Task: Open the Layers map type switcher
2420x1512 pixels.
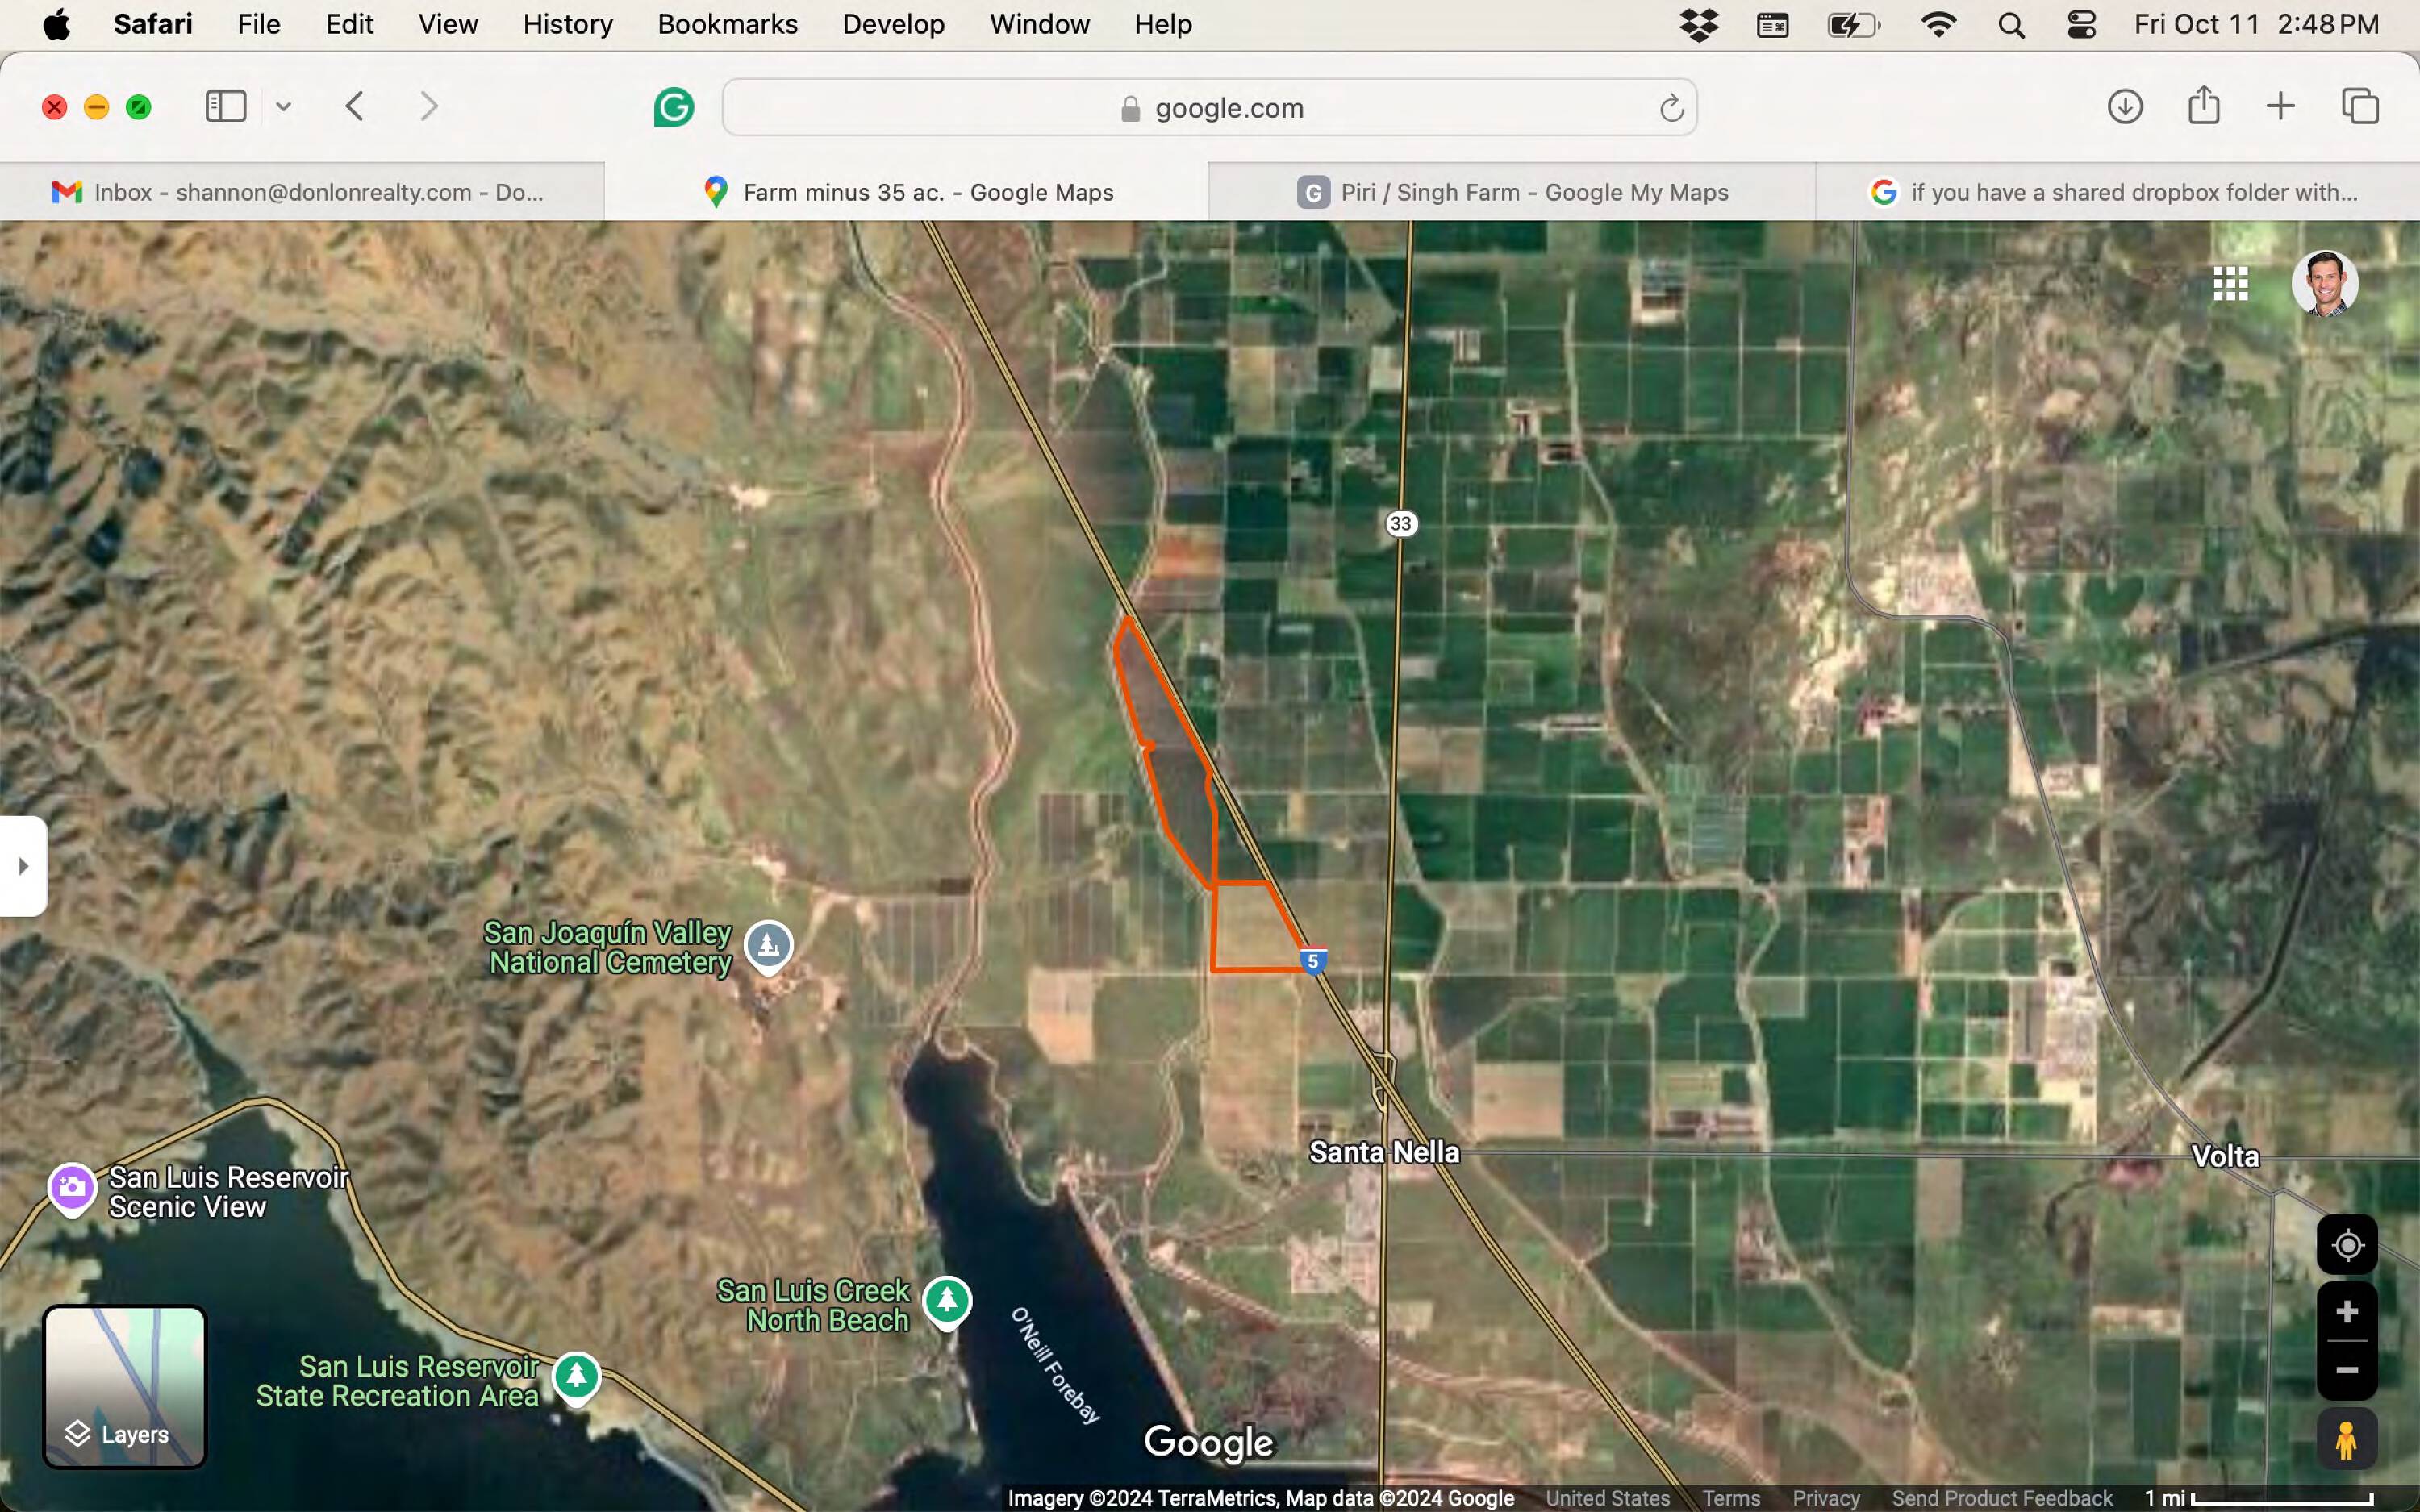Action: pos(124,1386)
